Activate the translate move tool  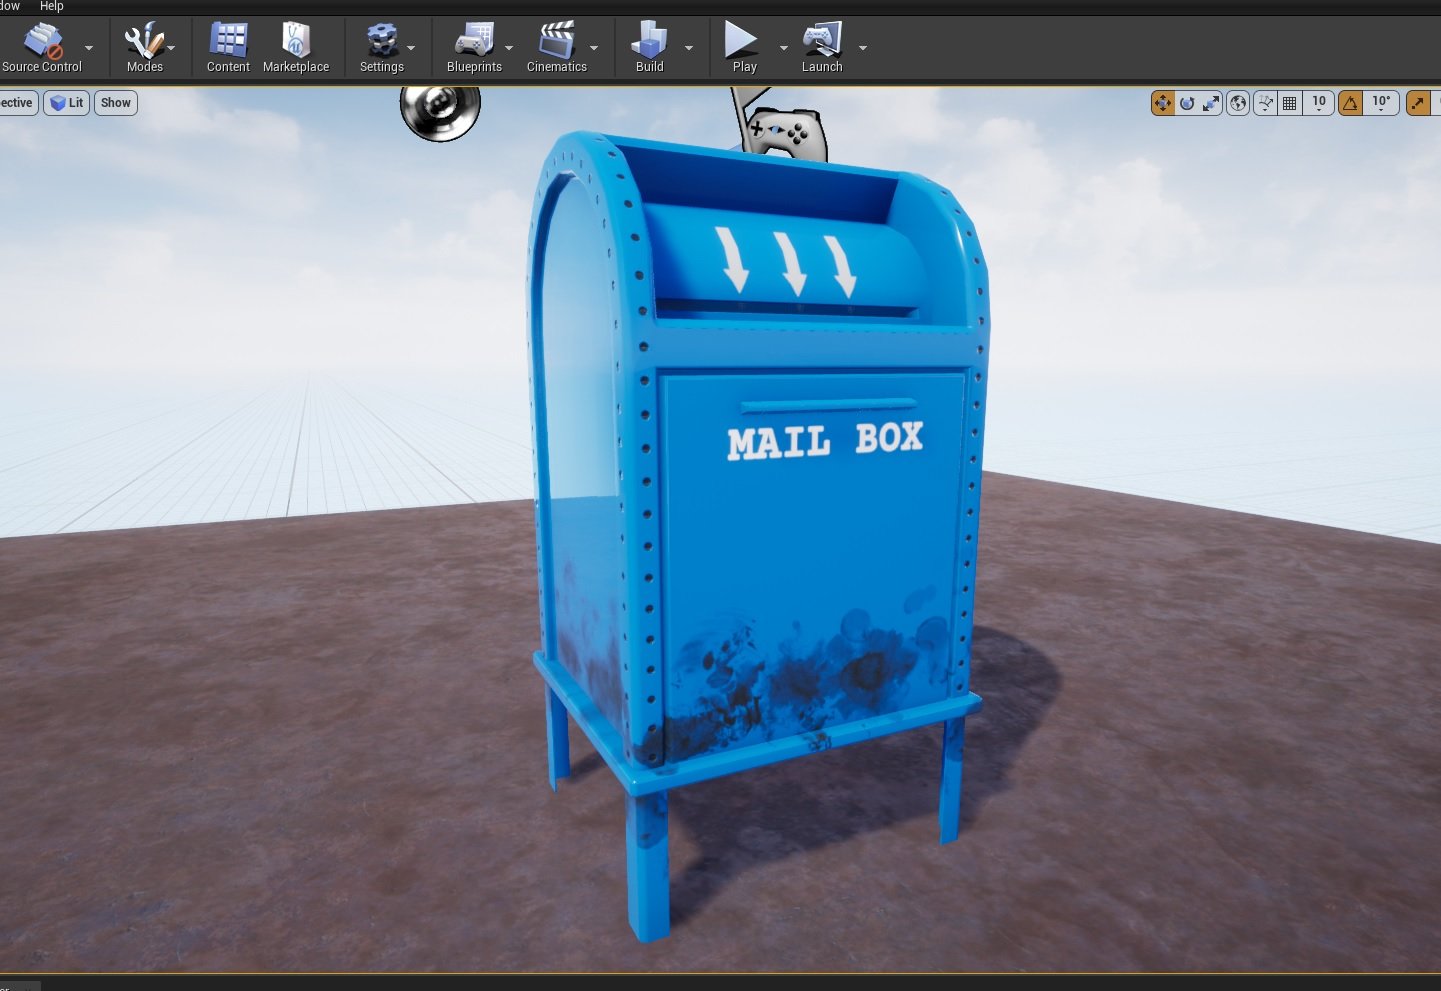(x=1162, y=103)
